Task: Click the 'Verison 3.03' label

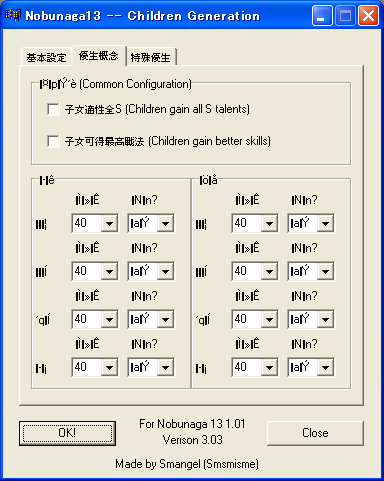Action: pyautogui.click(x=192, y=440)
